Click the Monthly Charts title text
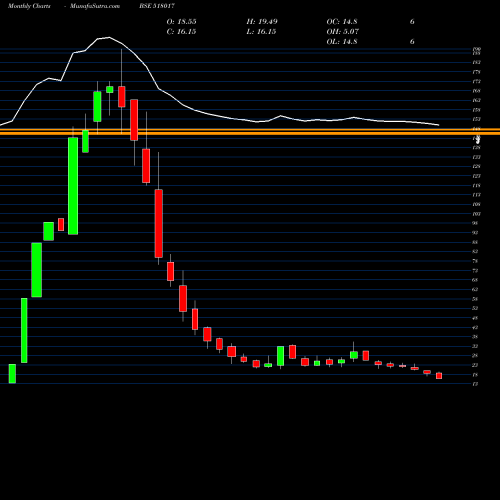 (29, 6)
